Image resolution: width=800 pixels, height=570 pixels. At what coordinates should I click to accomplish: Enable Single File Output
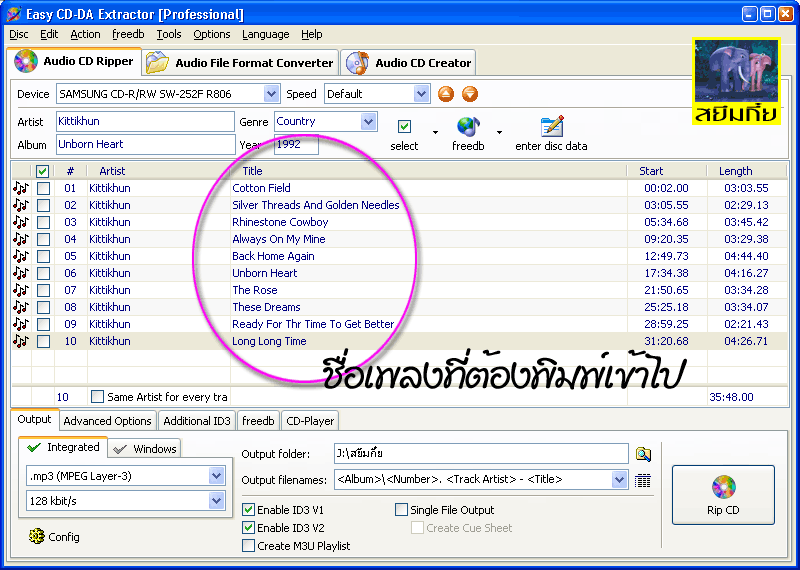point(402,509)
